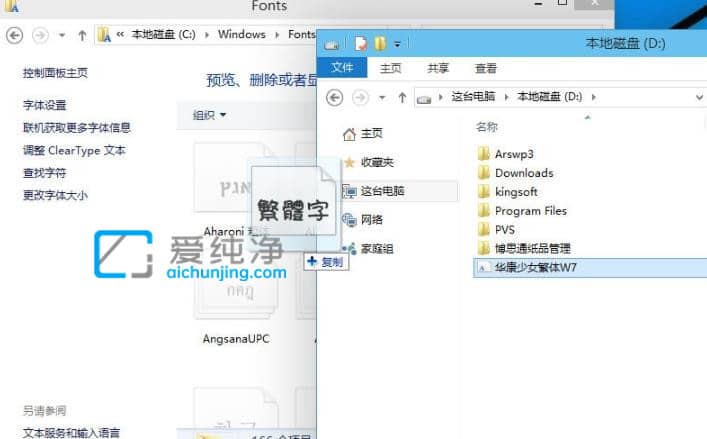The image size is (707, 439).
Task: Select the kingsoft folder
Action: point(516,192)
